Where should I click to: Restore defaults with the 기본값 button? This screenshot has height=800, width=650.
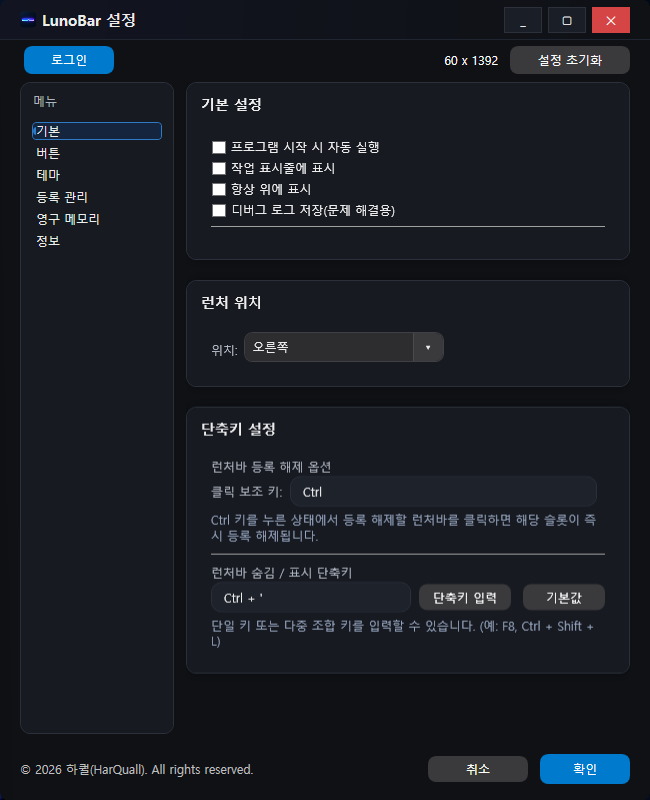click(563, 597)
